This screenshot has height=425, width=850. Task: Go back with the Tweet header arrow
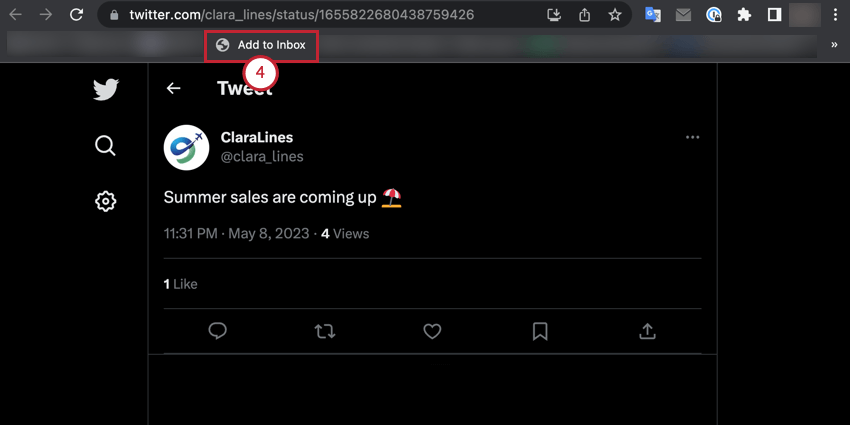[173, 88]
